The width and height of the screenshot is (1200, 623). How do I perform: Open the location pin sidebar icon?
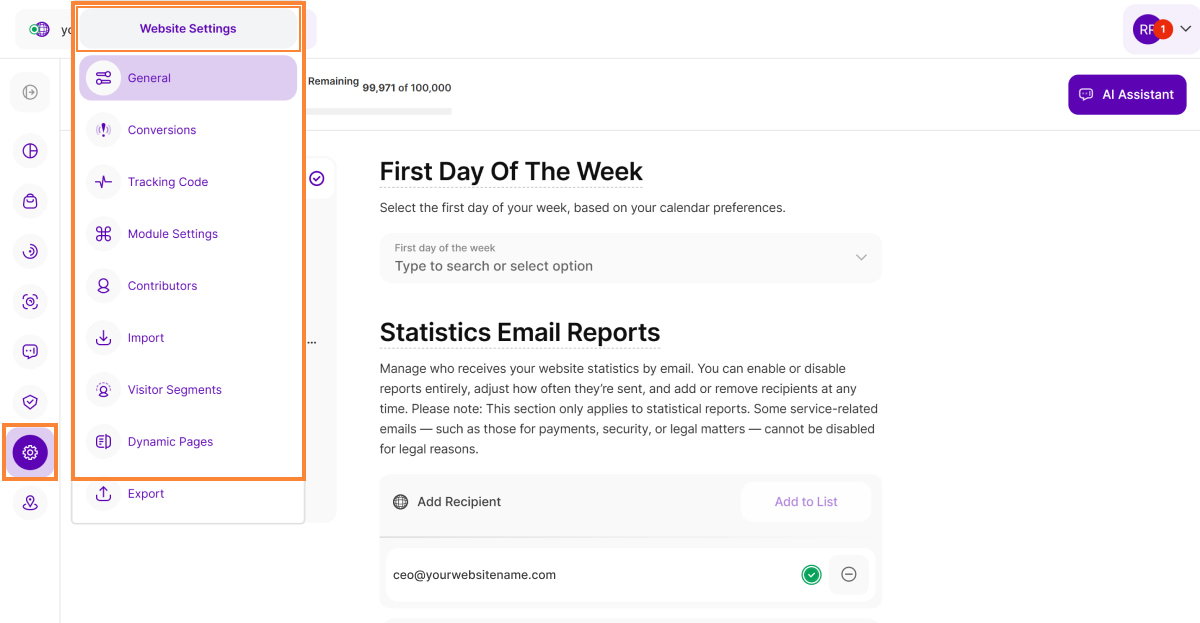(30, 503)
